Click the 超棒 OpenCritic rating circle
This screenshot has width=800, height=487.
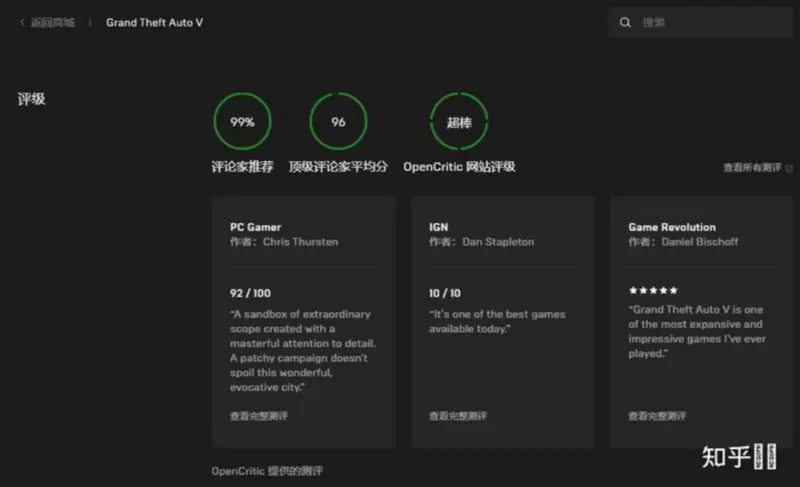[x=459, y=121]
